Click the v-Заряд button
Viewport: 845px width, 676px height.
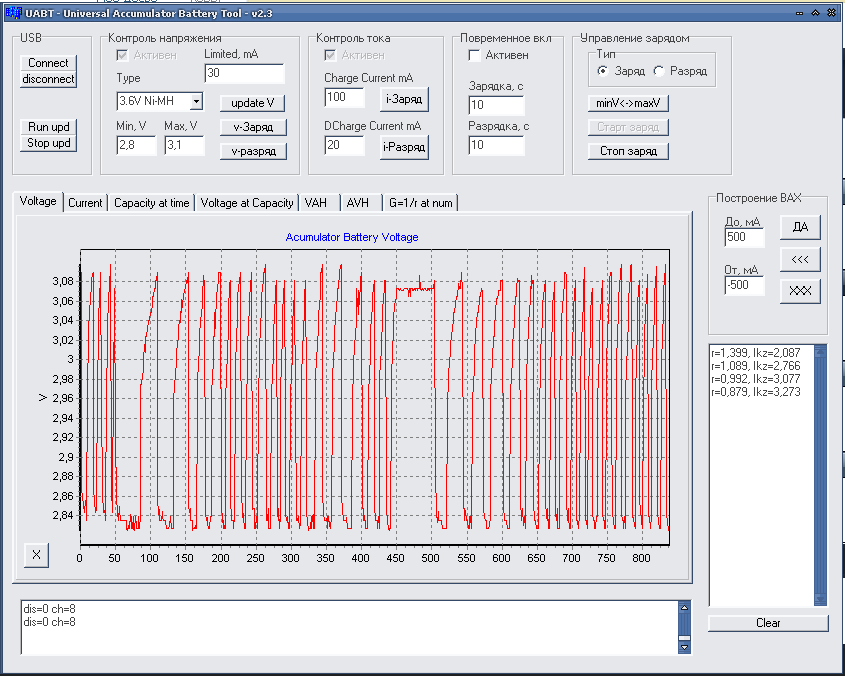pyautogui.click(x=253, y=127)
